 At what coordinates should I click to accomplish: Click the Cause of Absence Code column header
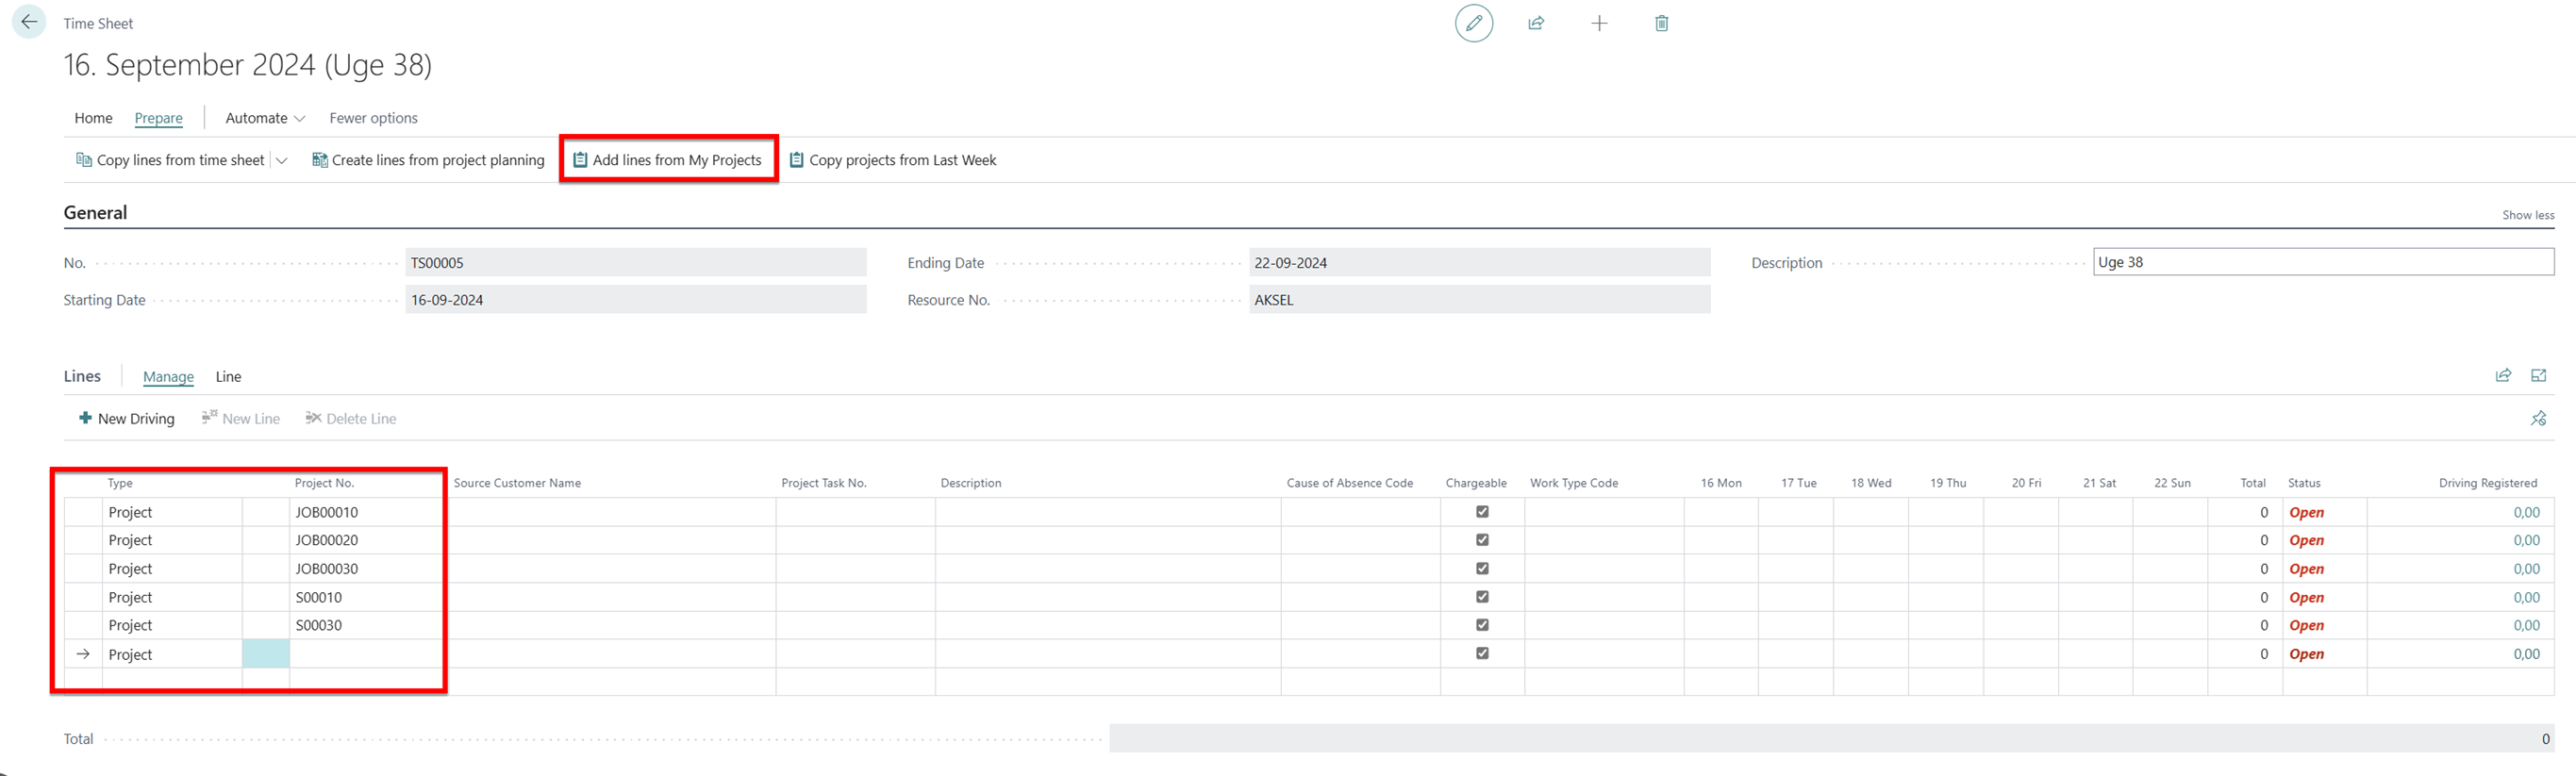pyautogui.click(x=1349, y=483)
